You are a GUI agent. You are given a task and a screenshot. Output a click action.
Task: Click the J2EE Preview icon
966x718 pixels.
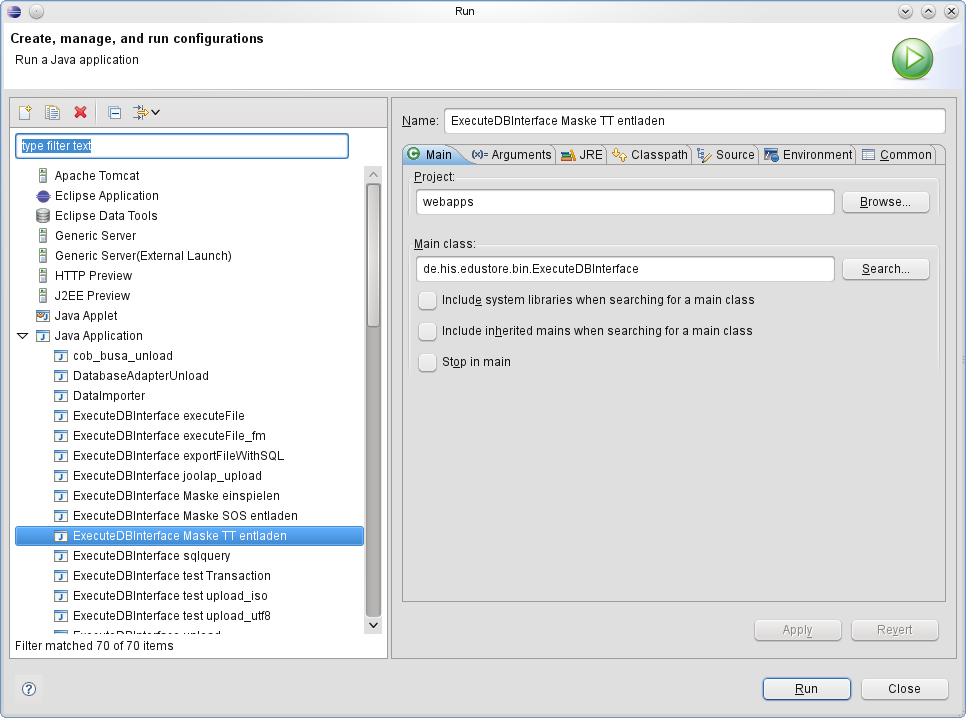43,296
